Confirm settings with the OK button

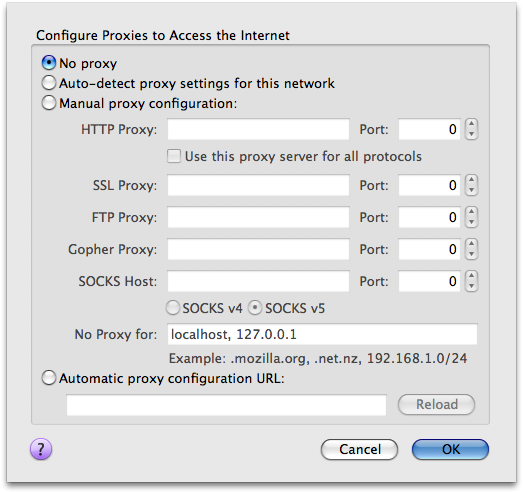(450, 449)
